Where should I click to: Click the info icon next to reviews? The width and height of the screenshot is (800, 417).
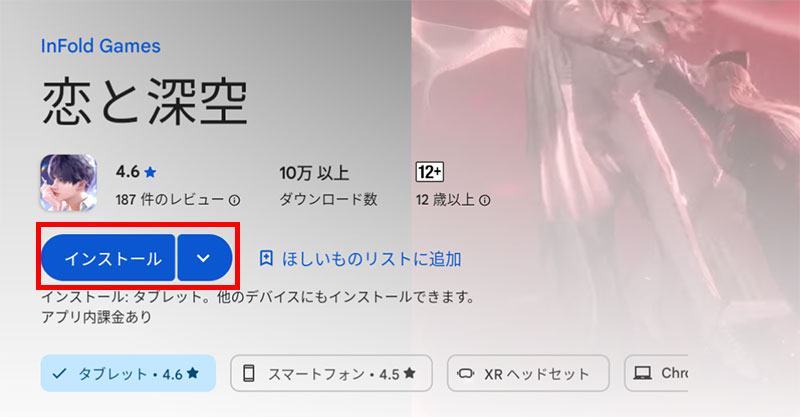click(234, 200)
